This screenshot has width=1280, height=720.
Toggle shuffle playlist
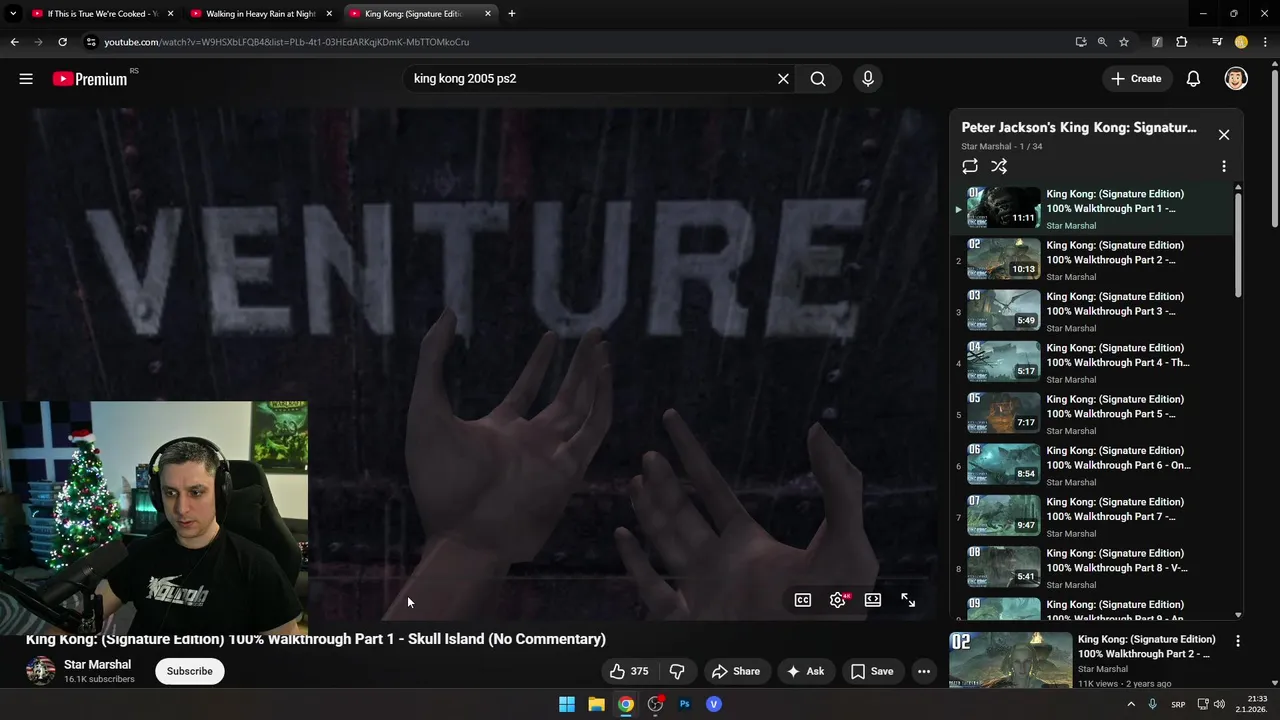coord(999,166)
